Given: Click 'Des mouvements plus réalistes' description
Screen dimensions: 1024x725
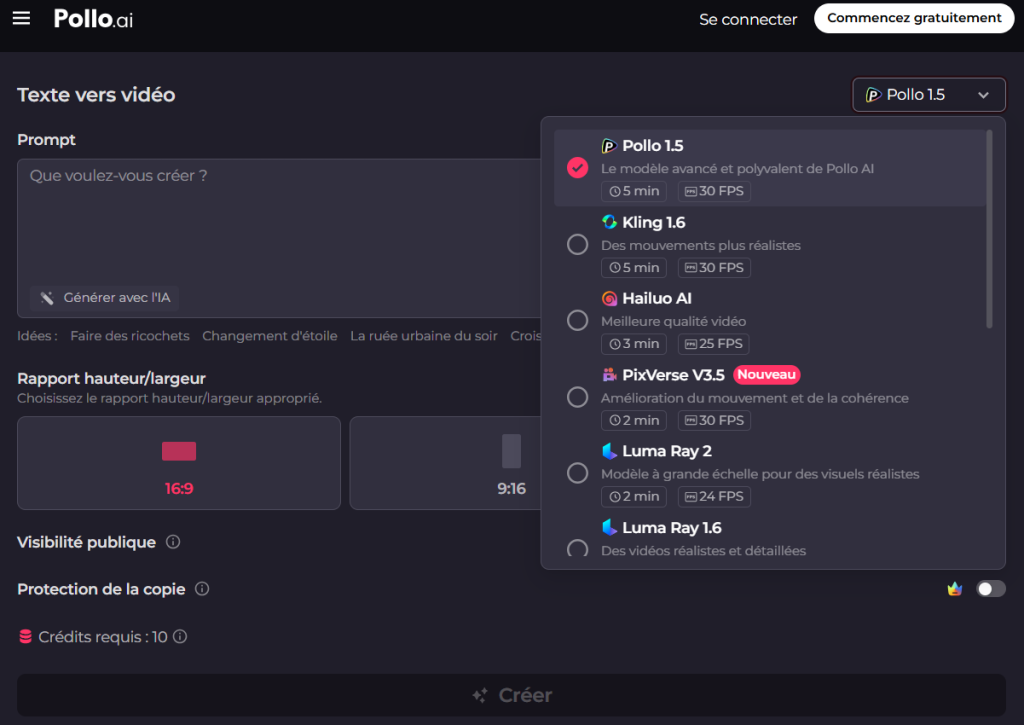Looking at the screenshot, I should [x=701, y=246].
